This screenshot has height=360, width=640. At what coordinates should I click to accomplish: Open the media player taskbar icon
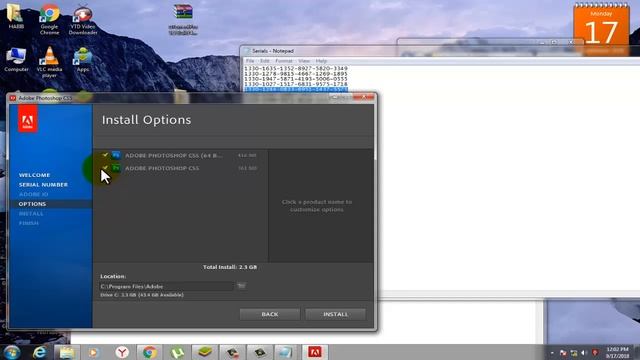(94, 352)
